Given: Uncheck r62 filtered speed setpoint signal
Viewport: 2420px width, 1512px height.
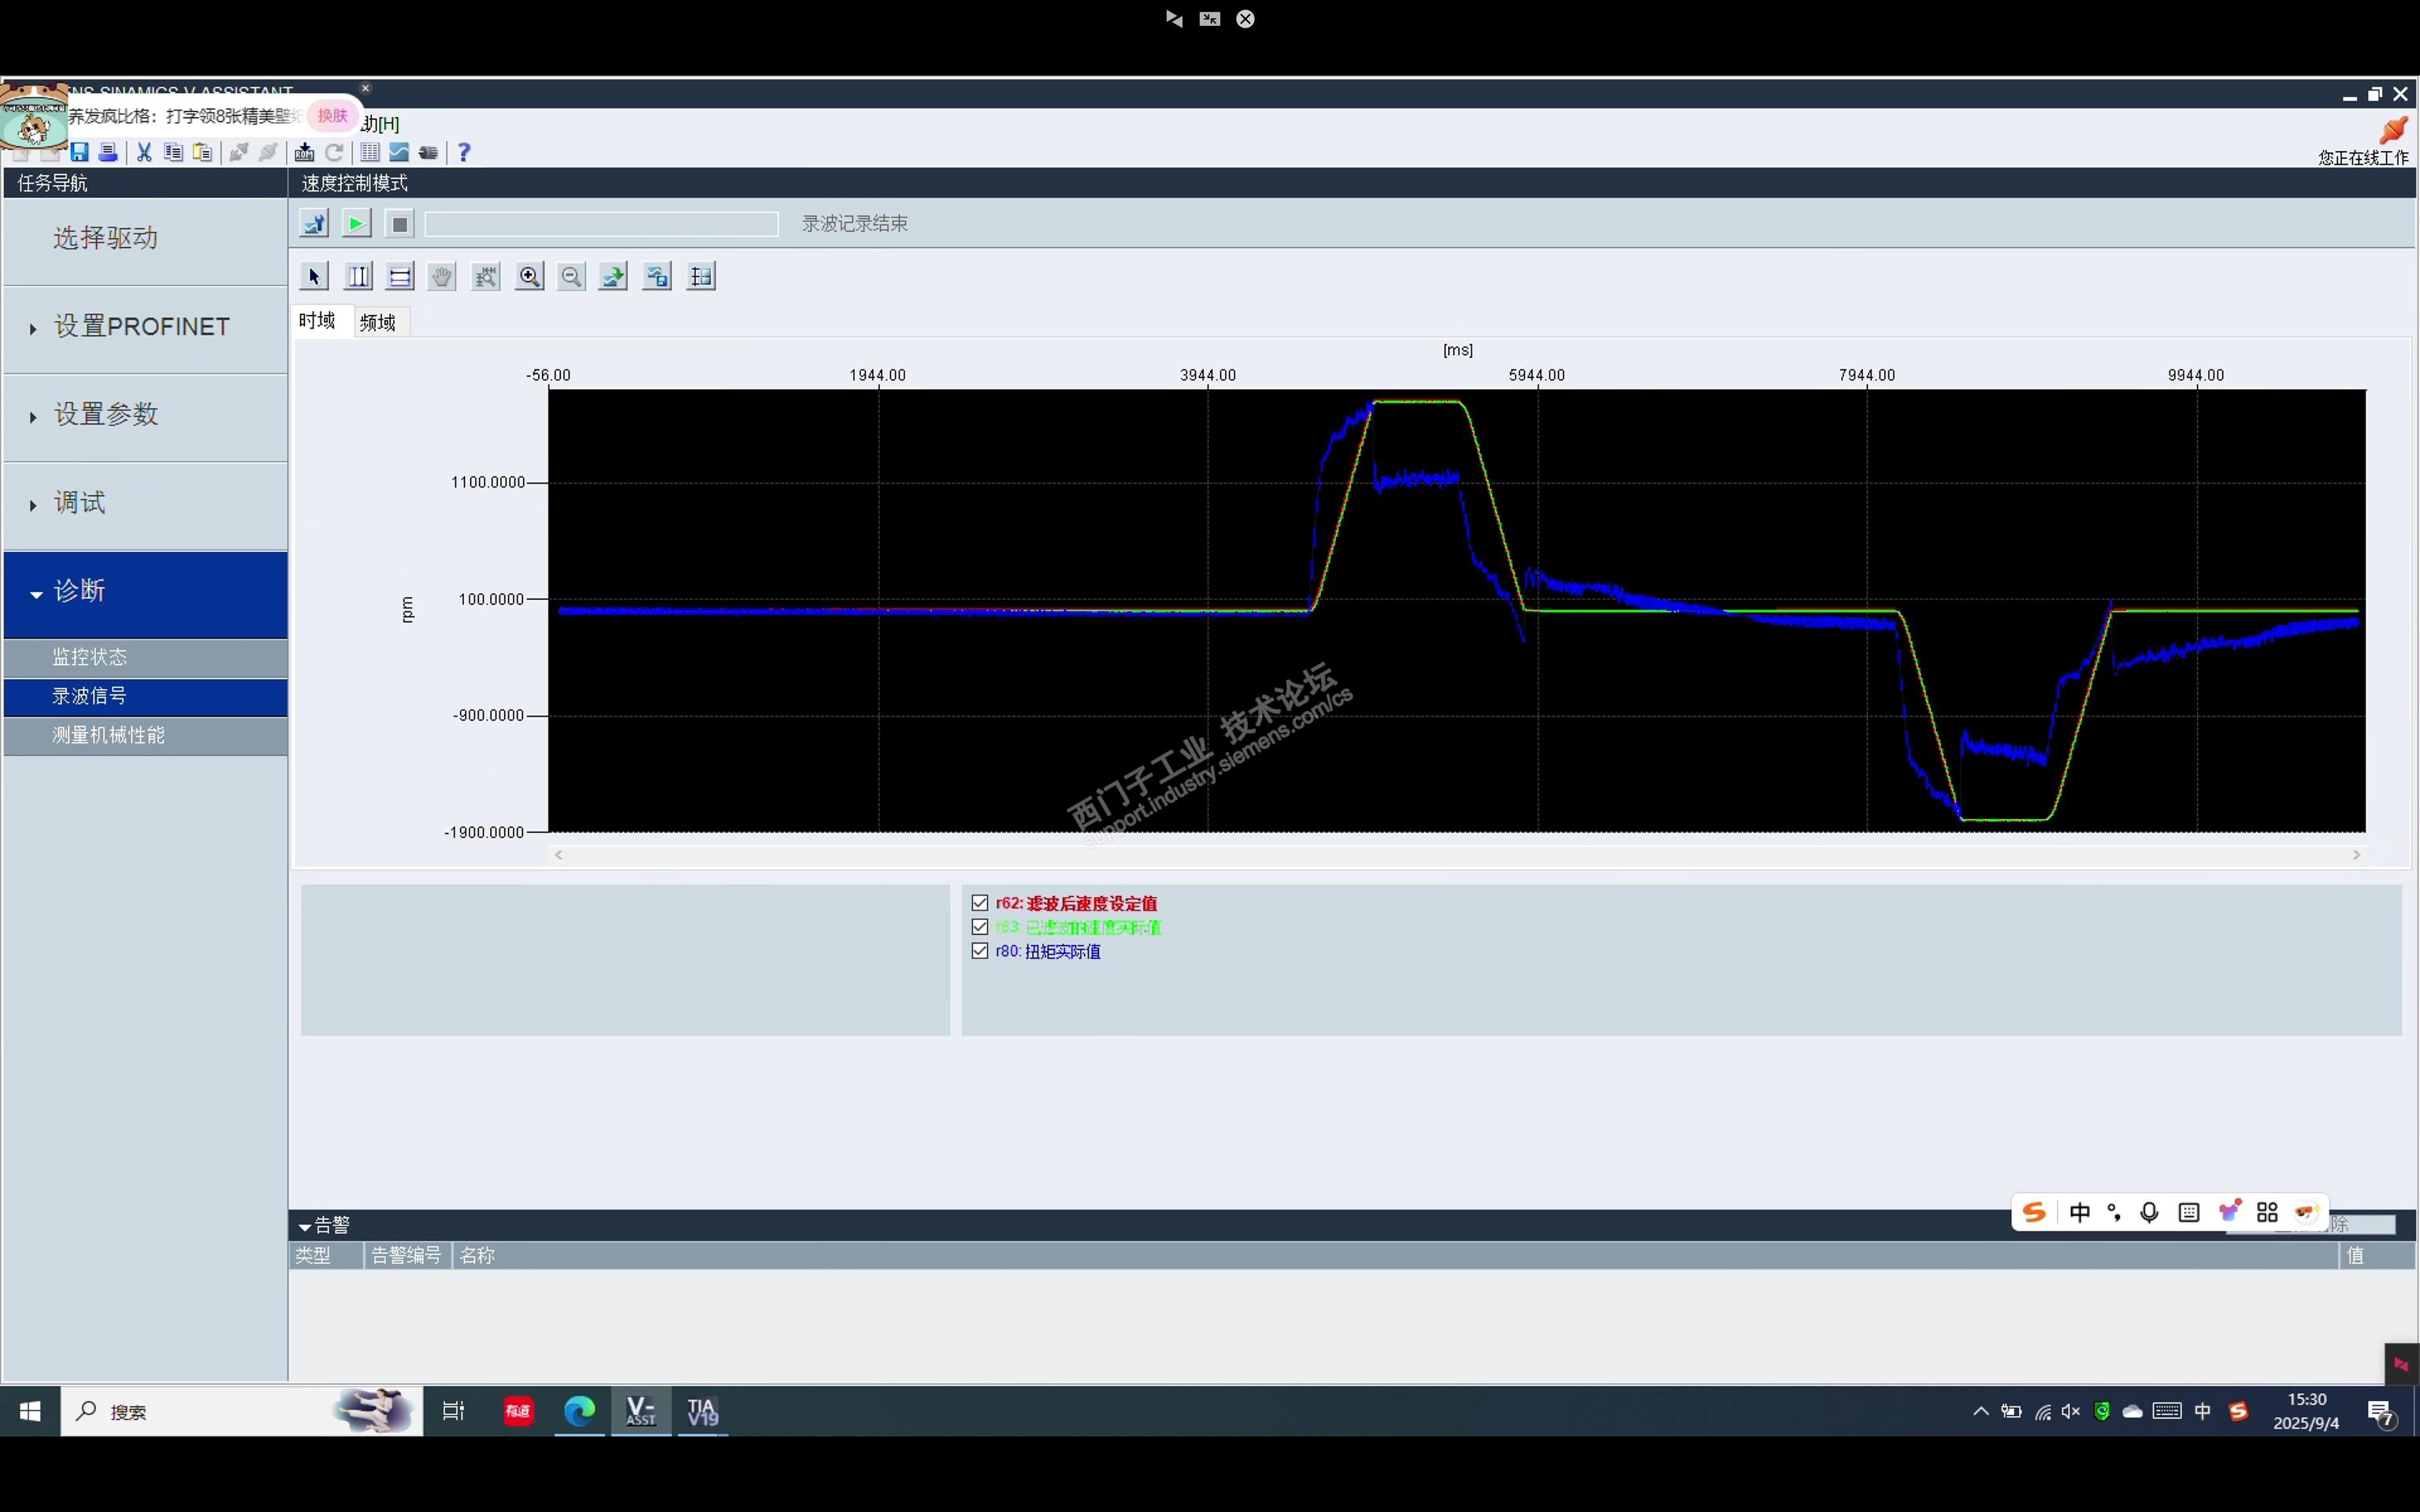Looking at the screenshot, I should click(980, 903).
